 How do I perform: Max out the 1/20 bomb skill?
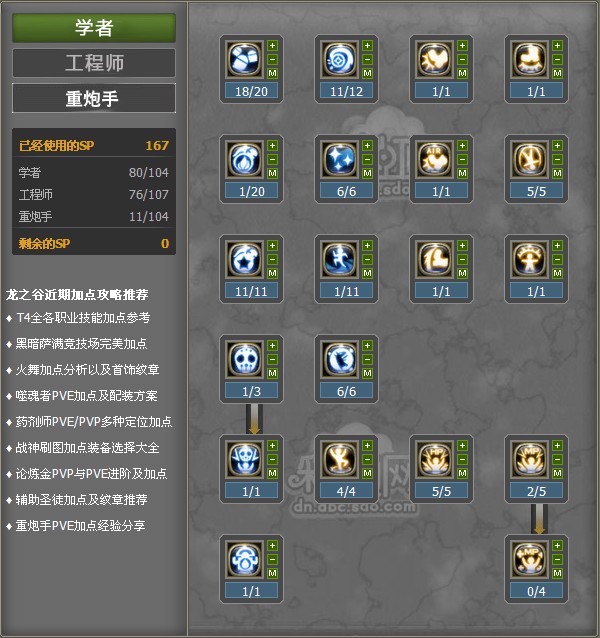coord(272,173)
